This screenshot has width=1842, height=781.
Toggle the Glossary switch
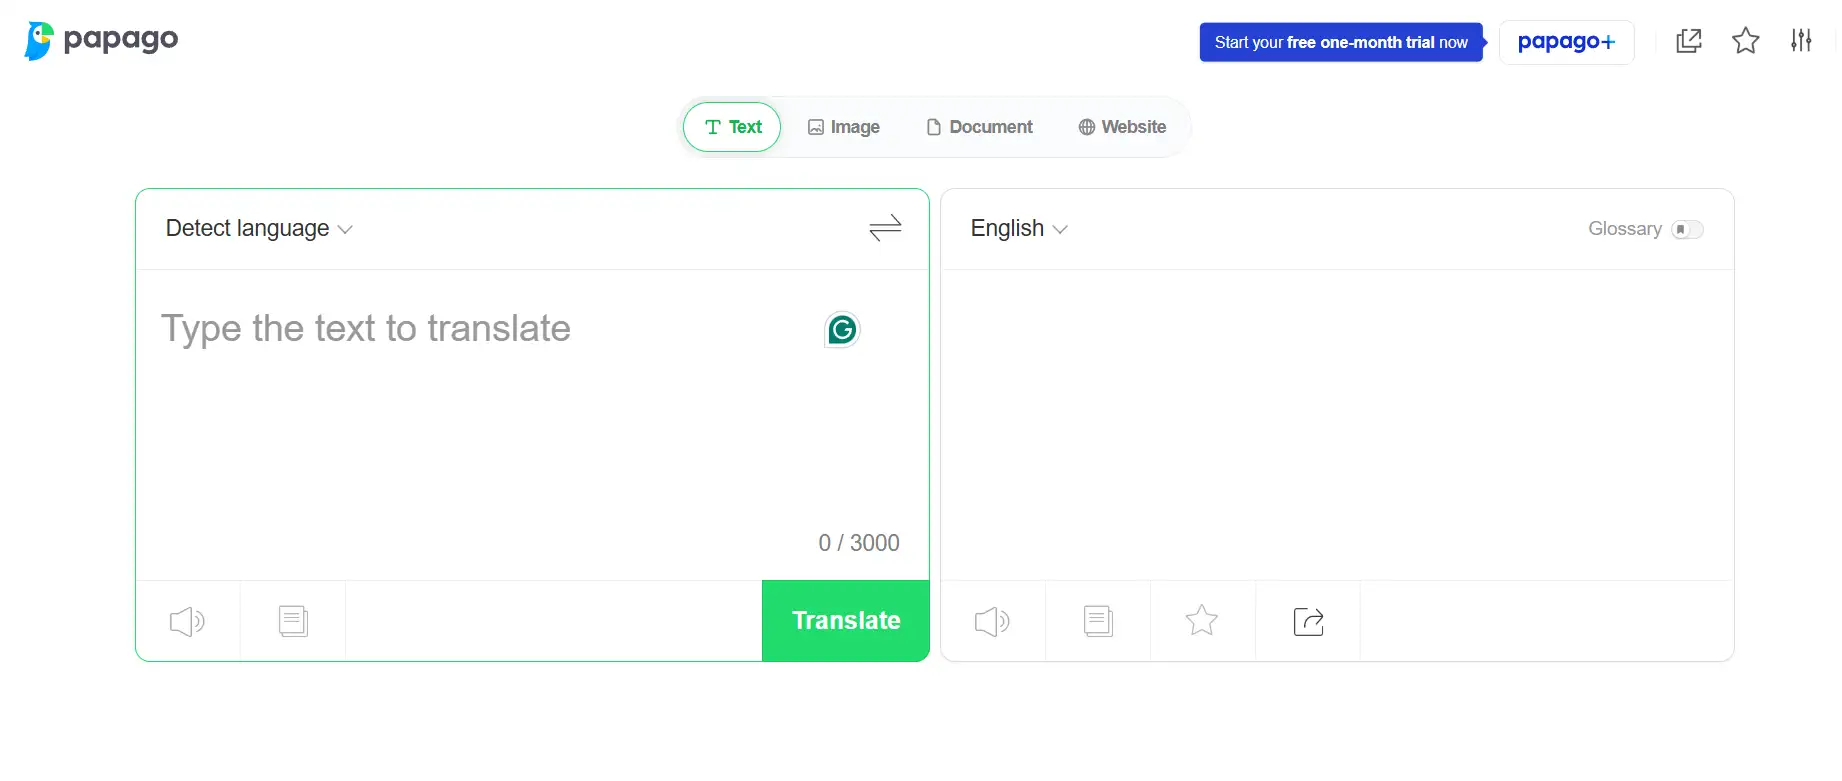tap(1687, 229)
